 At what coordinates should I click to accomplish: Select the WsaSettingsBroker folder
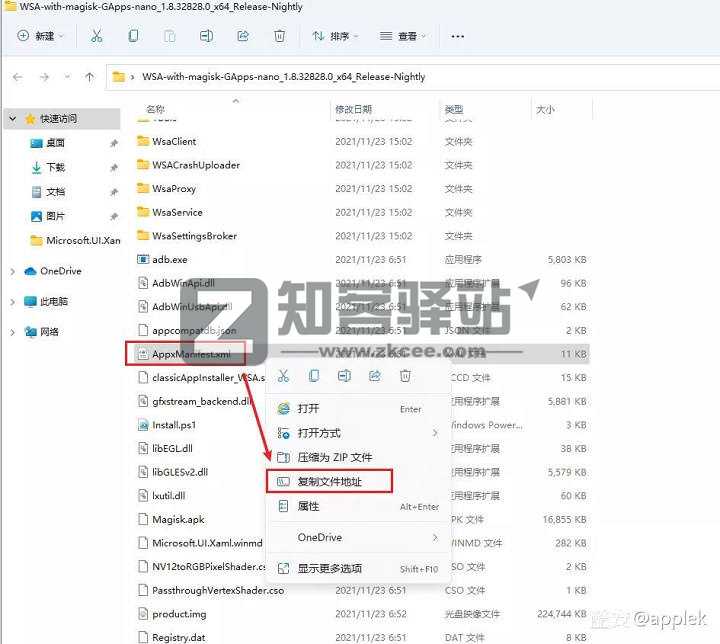[194, 236]
